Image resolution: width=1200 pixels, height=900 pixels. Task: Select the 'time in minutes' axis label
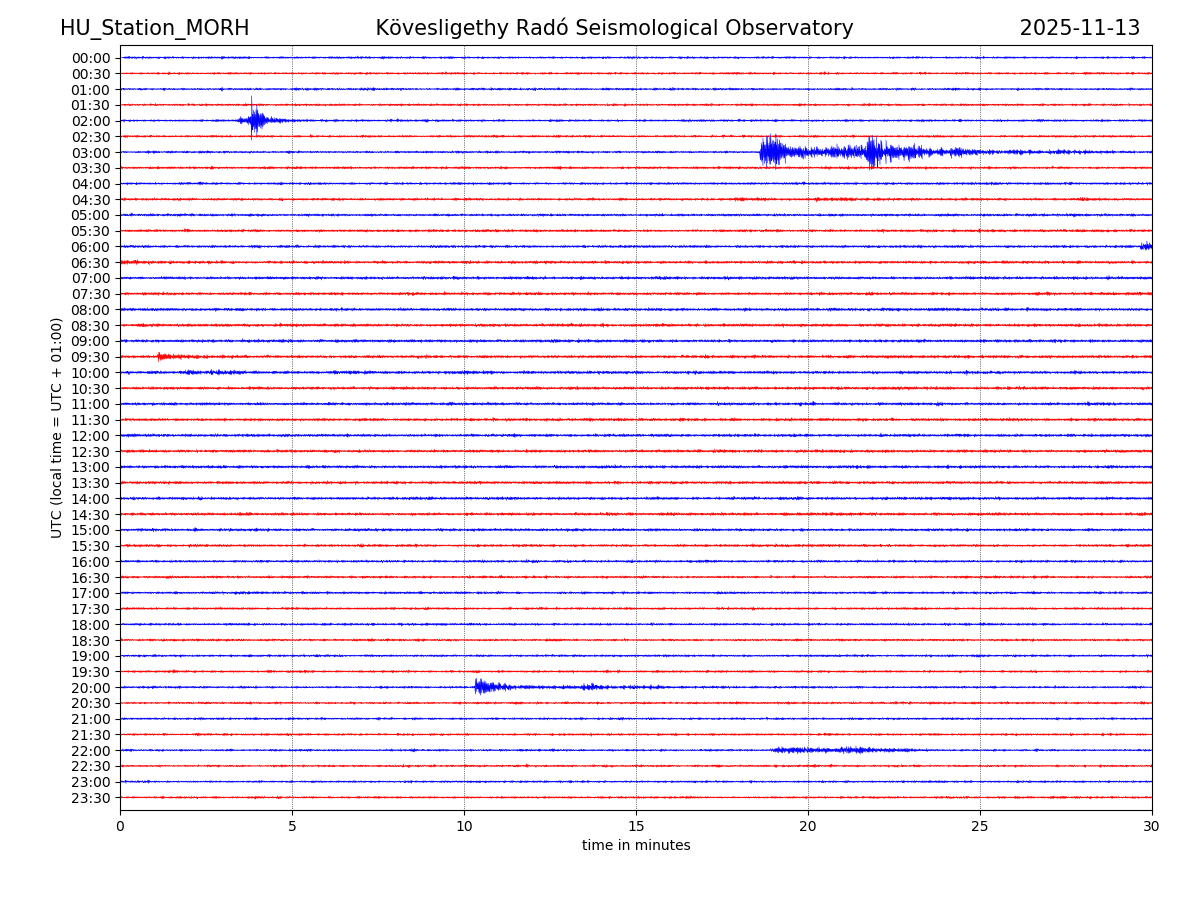(x=636, y=846)
